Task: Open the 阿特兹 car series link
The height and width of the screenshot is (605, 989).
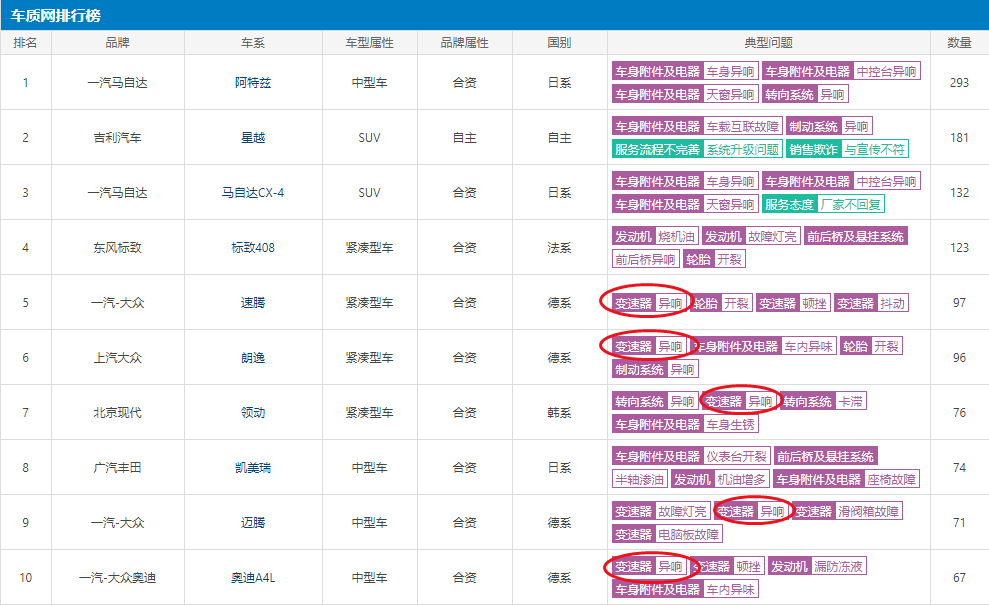Action: [252, 82]
